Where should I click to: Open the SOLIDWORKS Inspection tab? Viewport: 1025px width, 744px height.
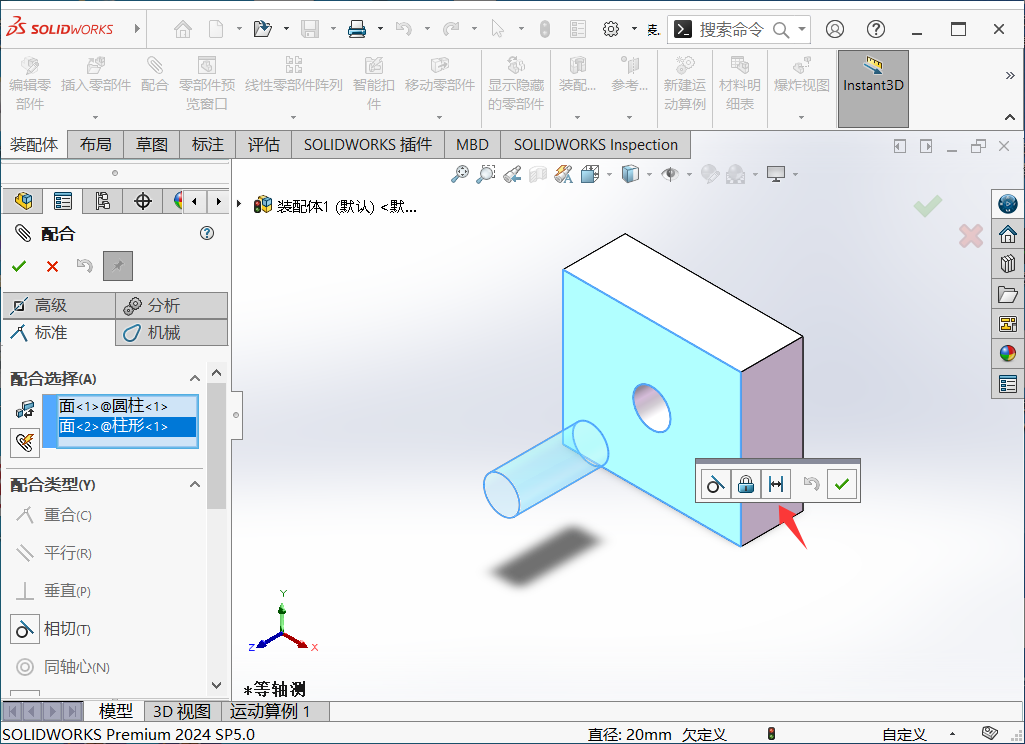point(594,144)
